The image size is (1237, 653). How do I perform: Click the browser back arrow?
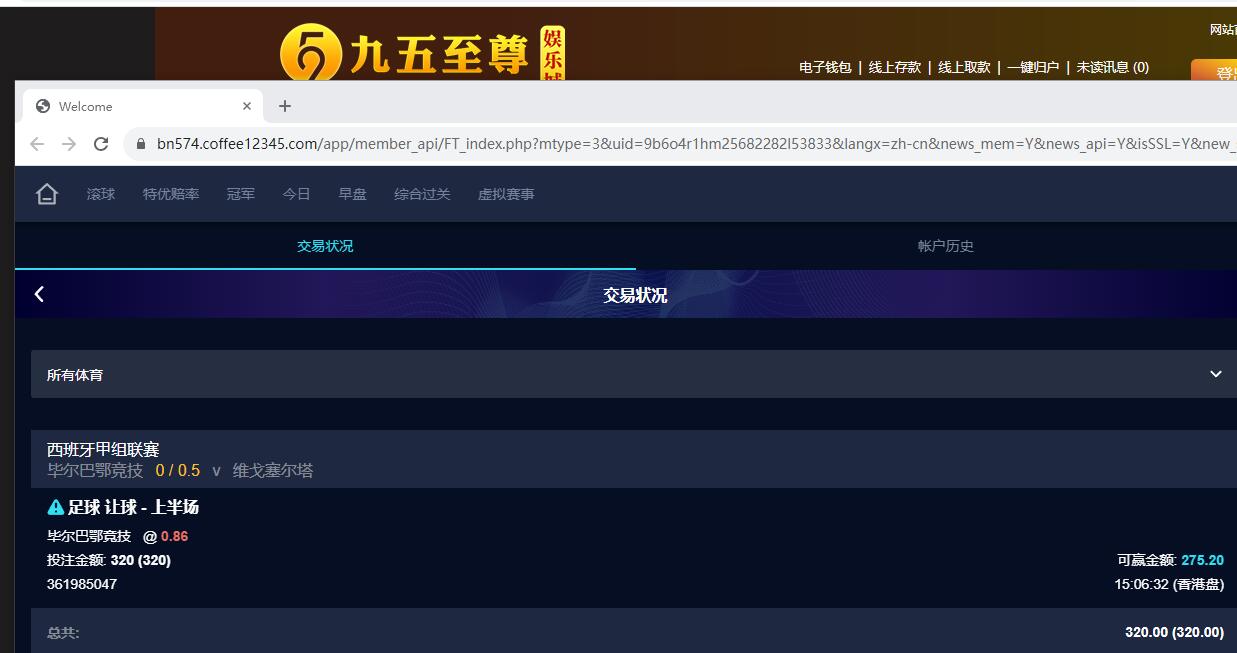37,144
